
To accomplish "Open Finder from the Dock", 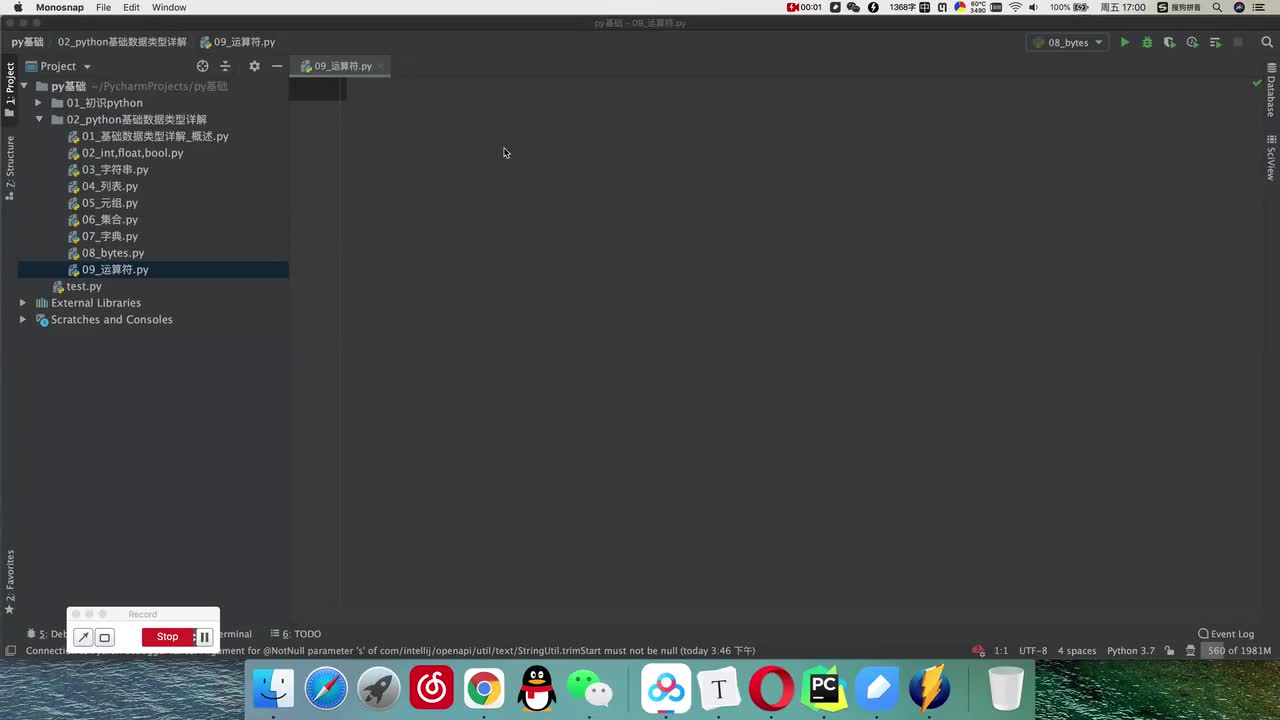I will click(273, 688).
